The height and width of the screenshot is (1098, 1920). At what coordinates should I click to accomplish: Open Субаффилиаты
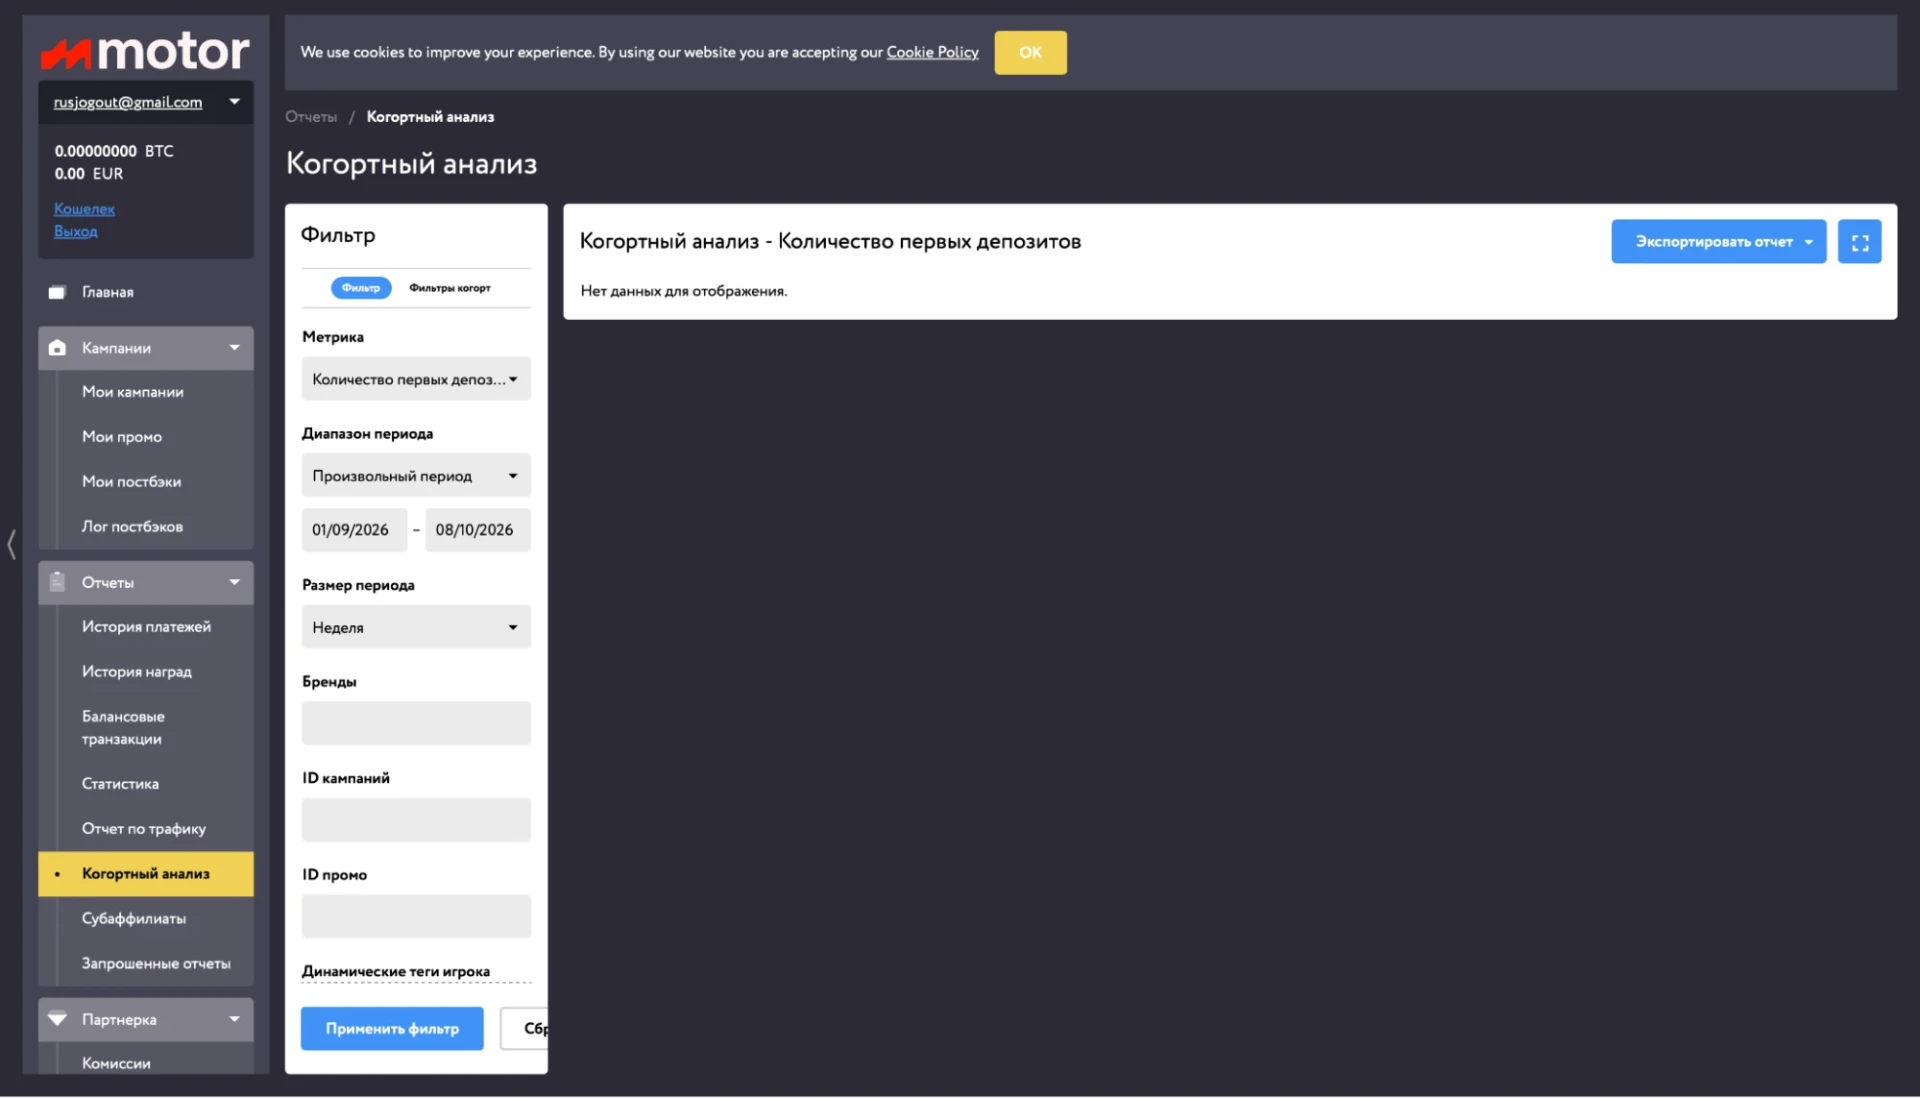134,919
